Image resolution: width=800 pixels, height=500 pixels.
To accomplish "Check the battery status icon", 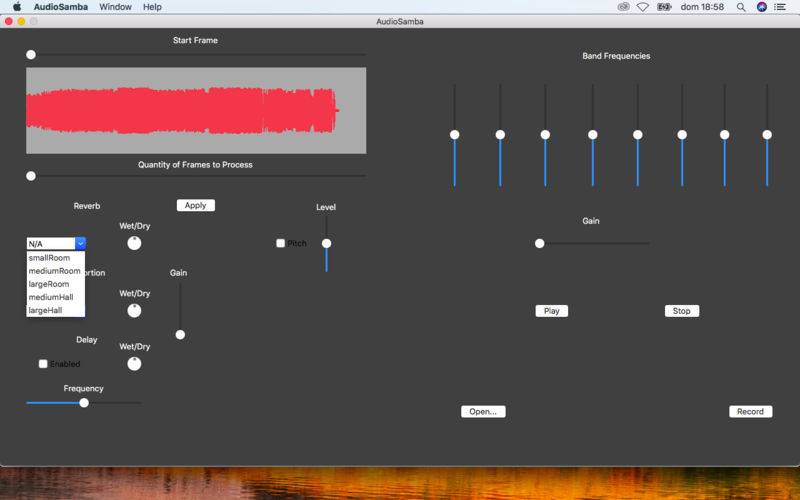I will 664,7.
